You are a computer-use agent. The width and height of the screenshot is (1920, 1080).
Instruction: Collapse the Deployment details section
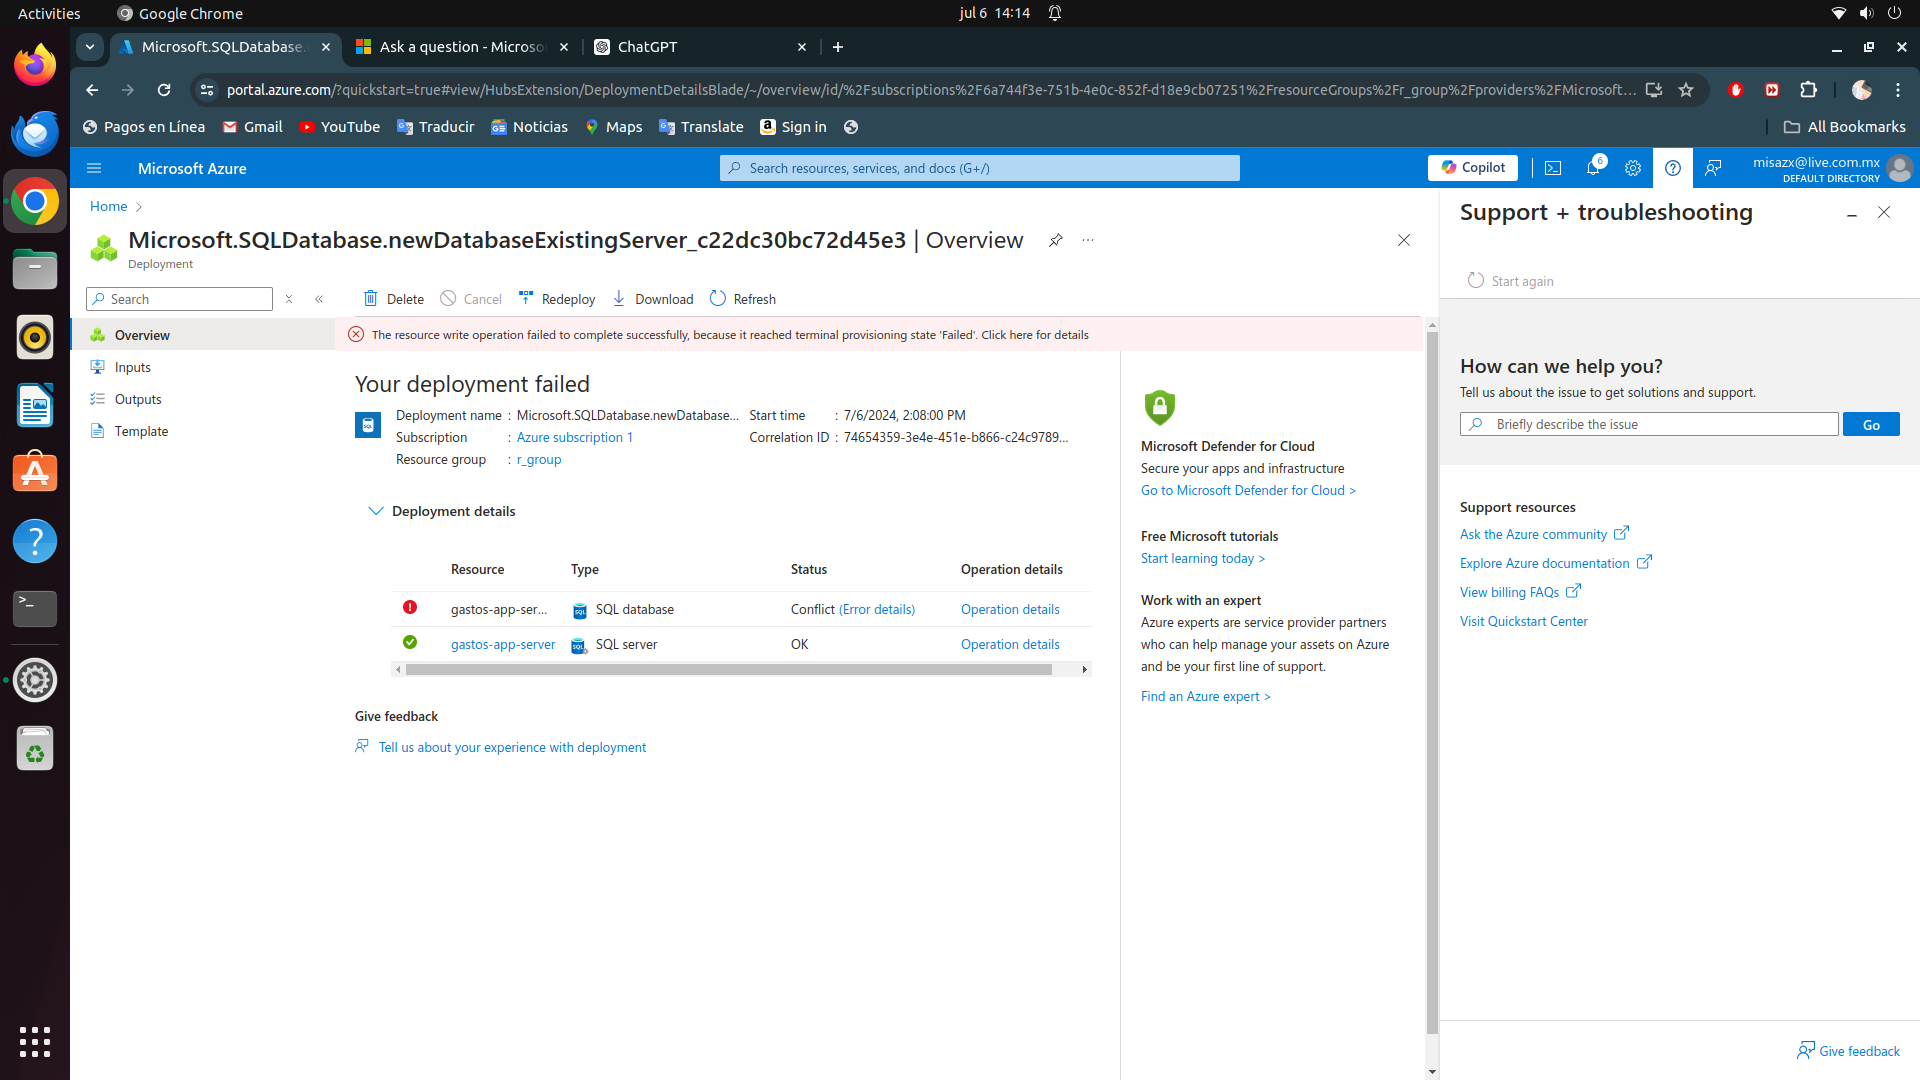click(x=377, y=511)
